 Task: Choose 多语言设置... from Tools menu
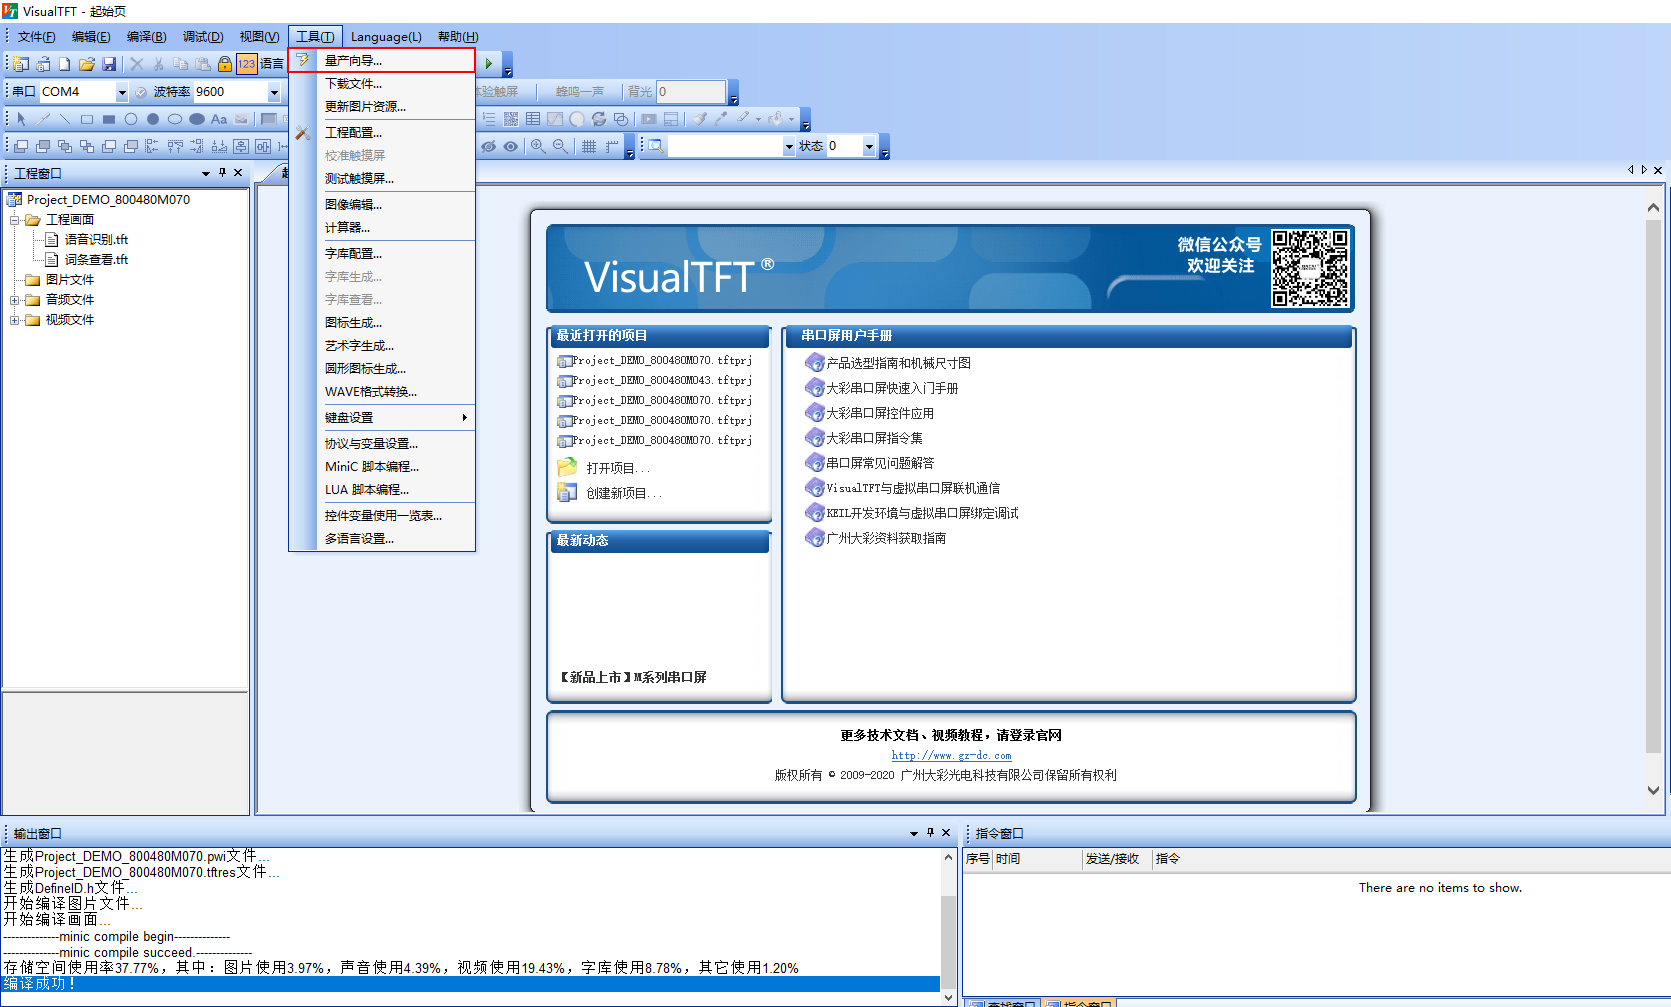coord(382,538)
